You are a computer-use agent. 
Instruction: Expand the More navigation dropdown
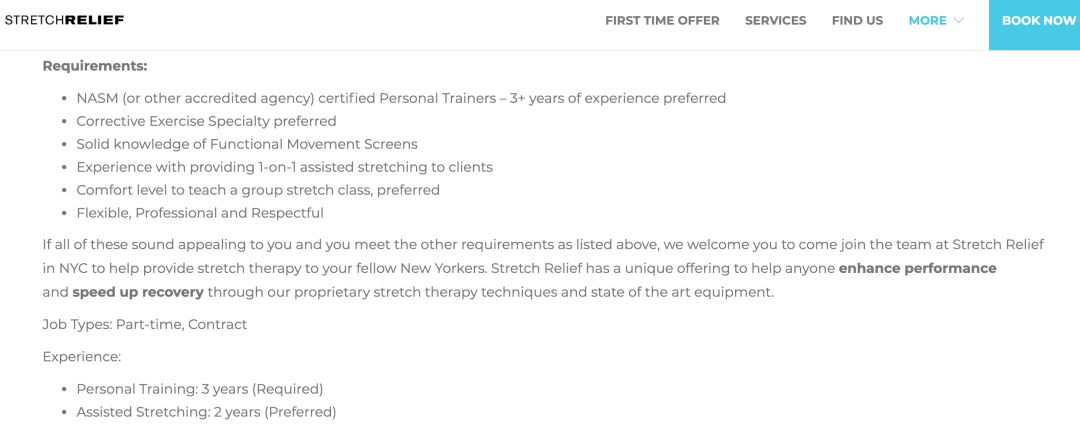click(935, 21)
